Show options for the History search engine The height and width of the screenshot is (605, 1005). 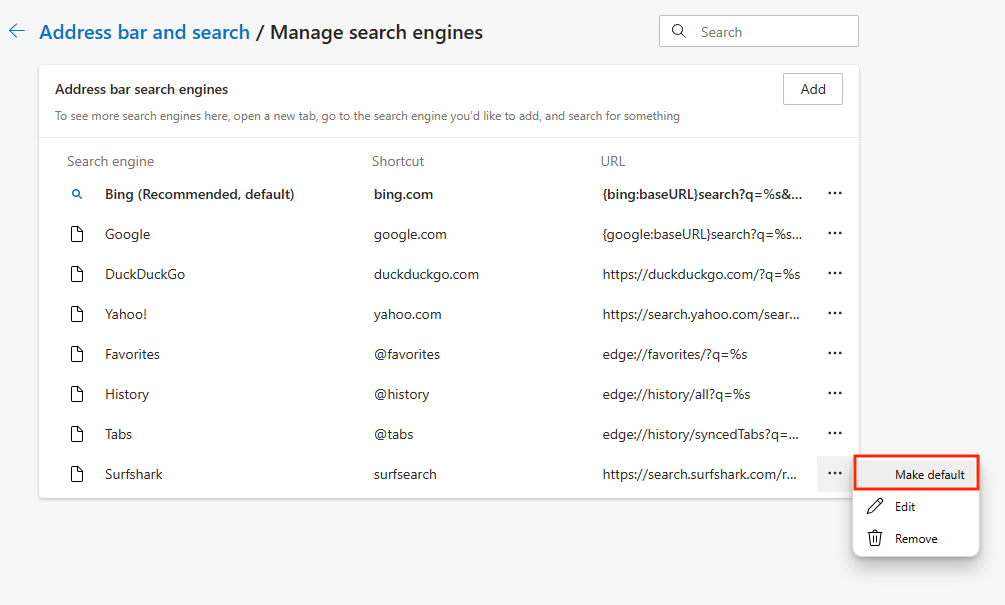[835, 394]
